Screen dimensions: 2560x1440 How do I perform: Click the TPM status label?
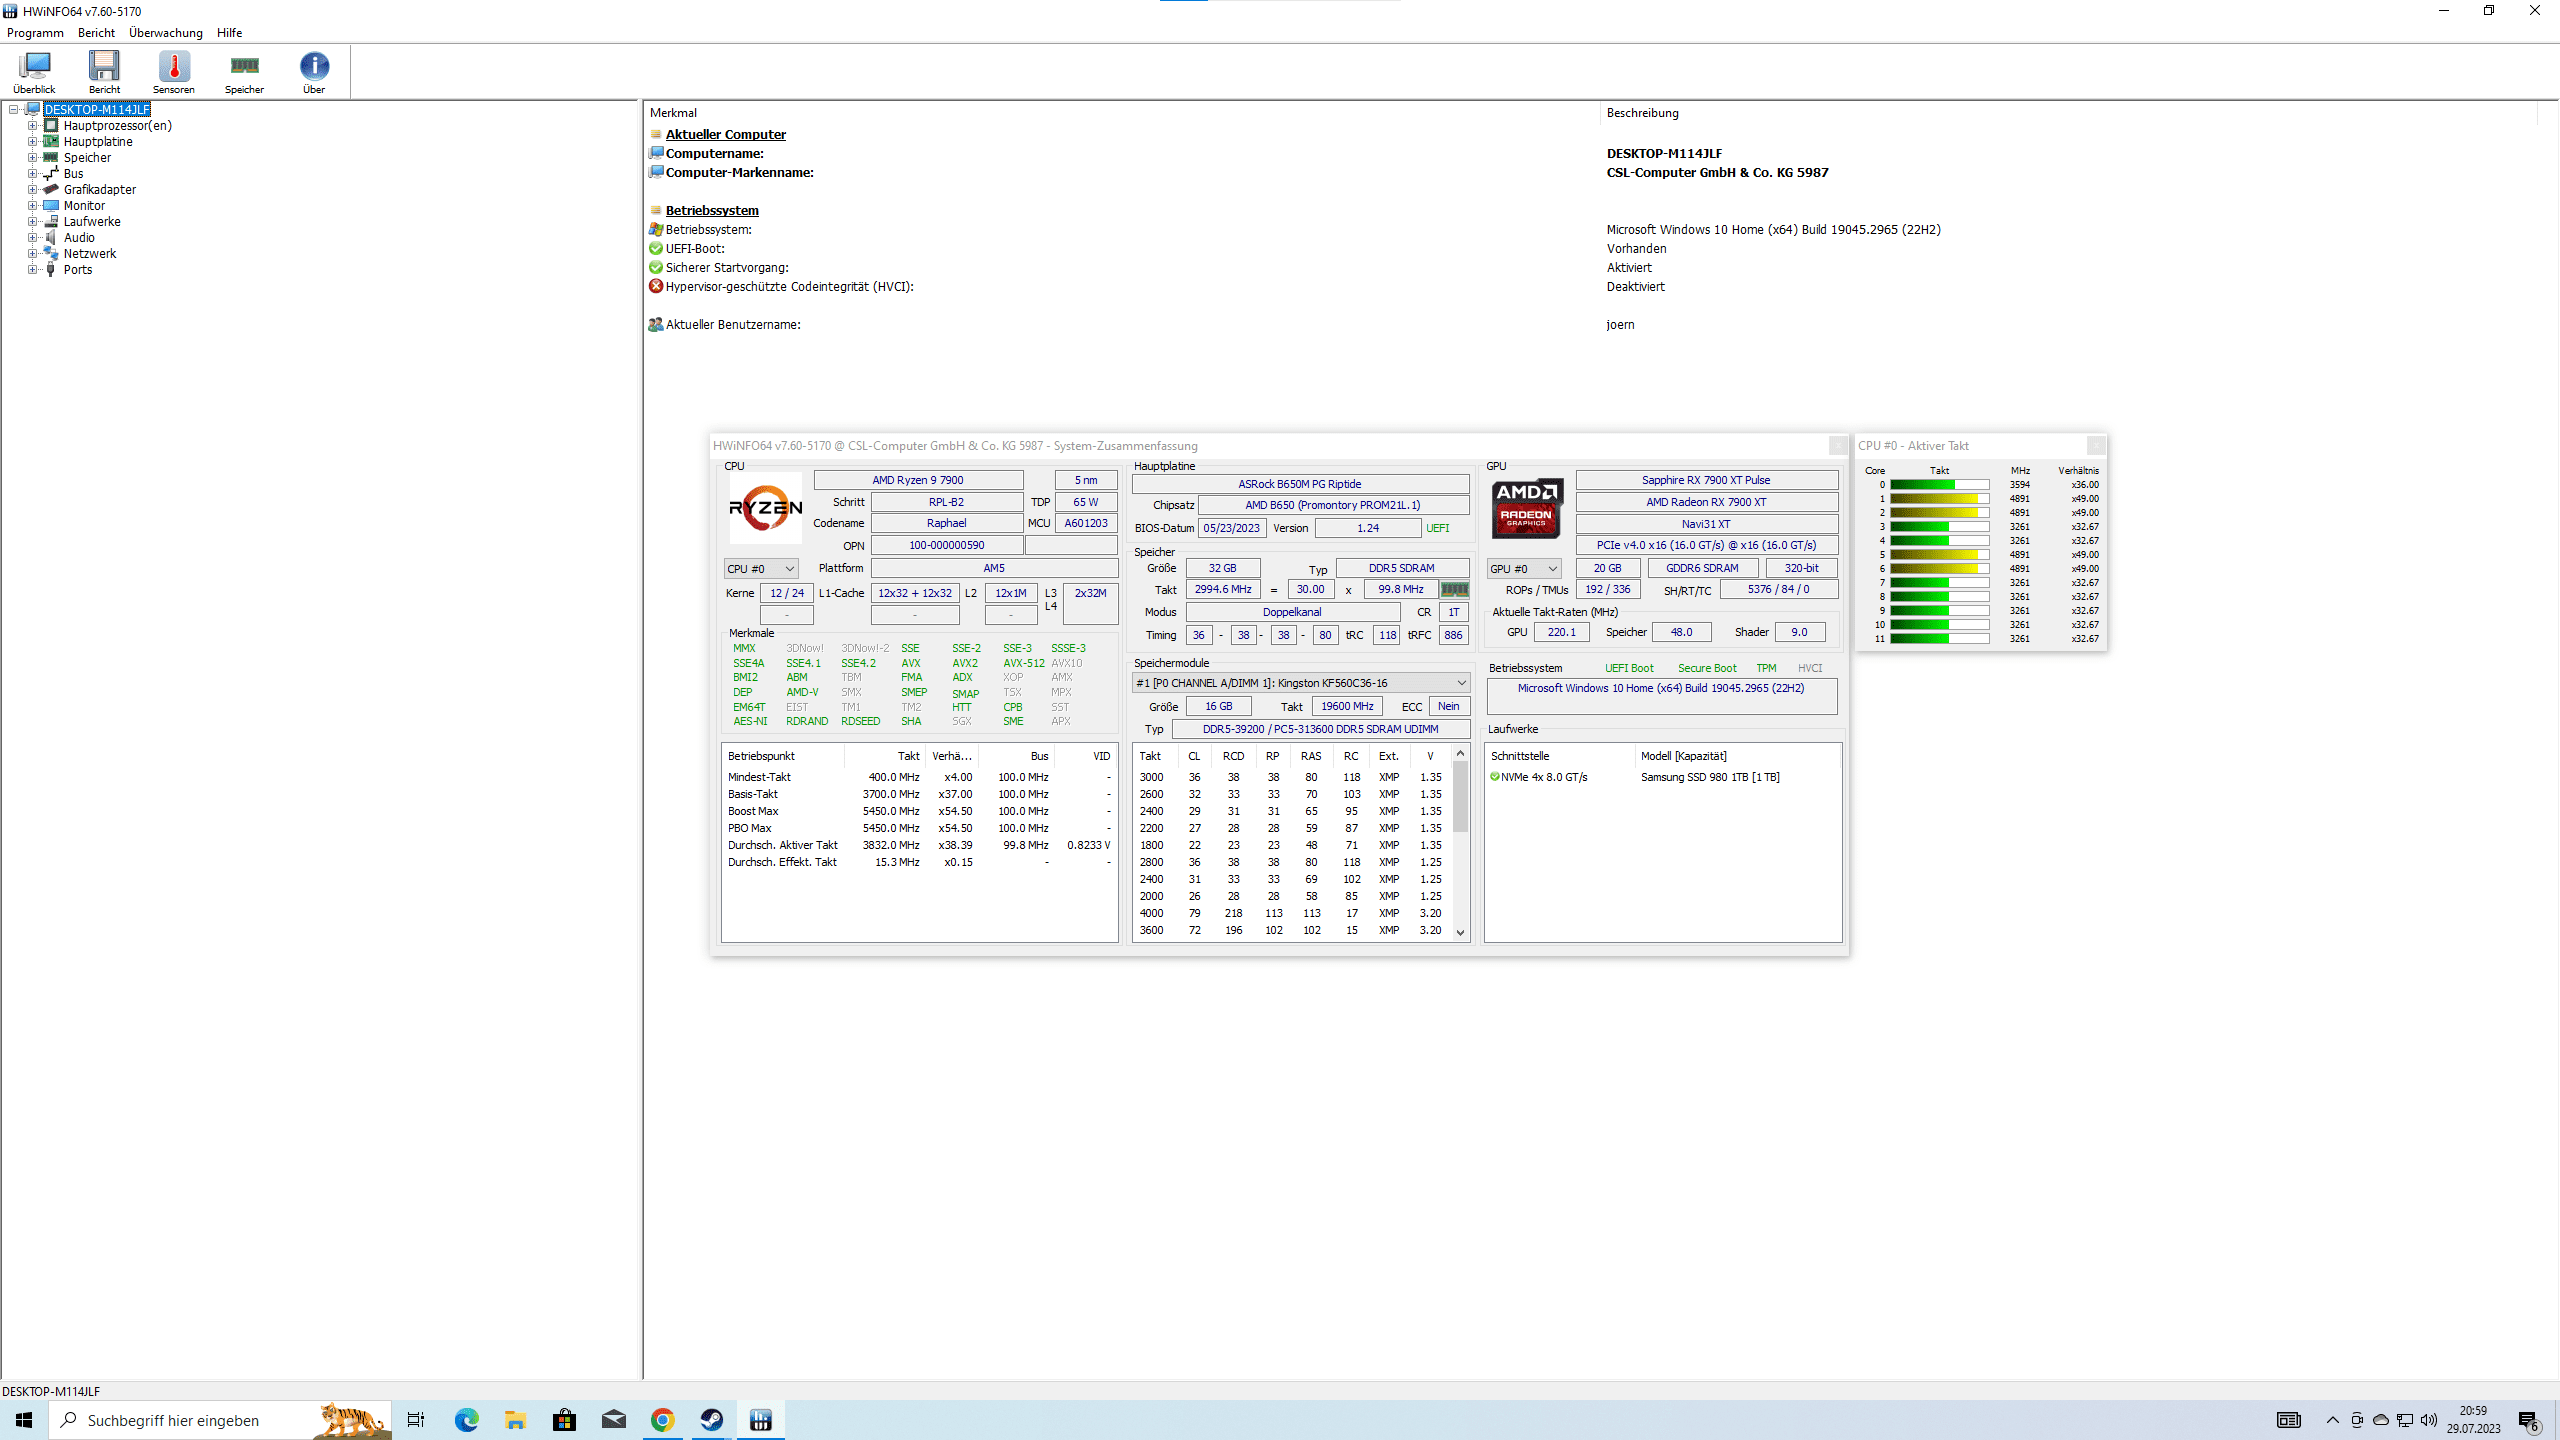[x=1766, y=668]
